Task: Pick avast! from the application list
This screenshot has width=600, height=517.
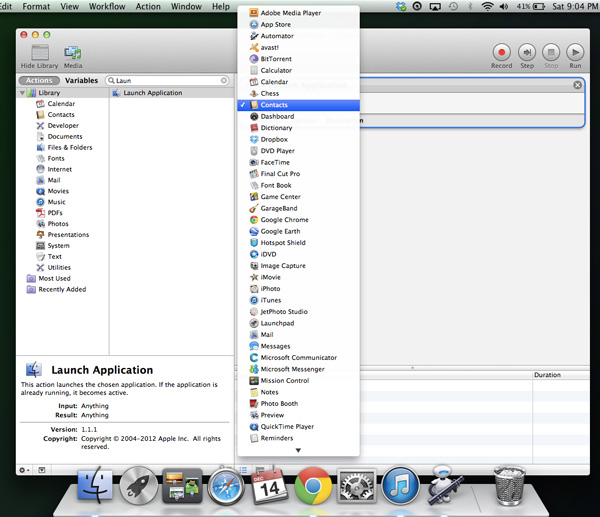Action: 298,47
